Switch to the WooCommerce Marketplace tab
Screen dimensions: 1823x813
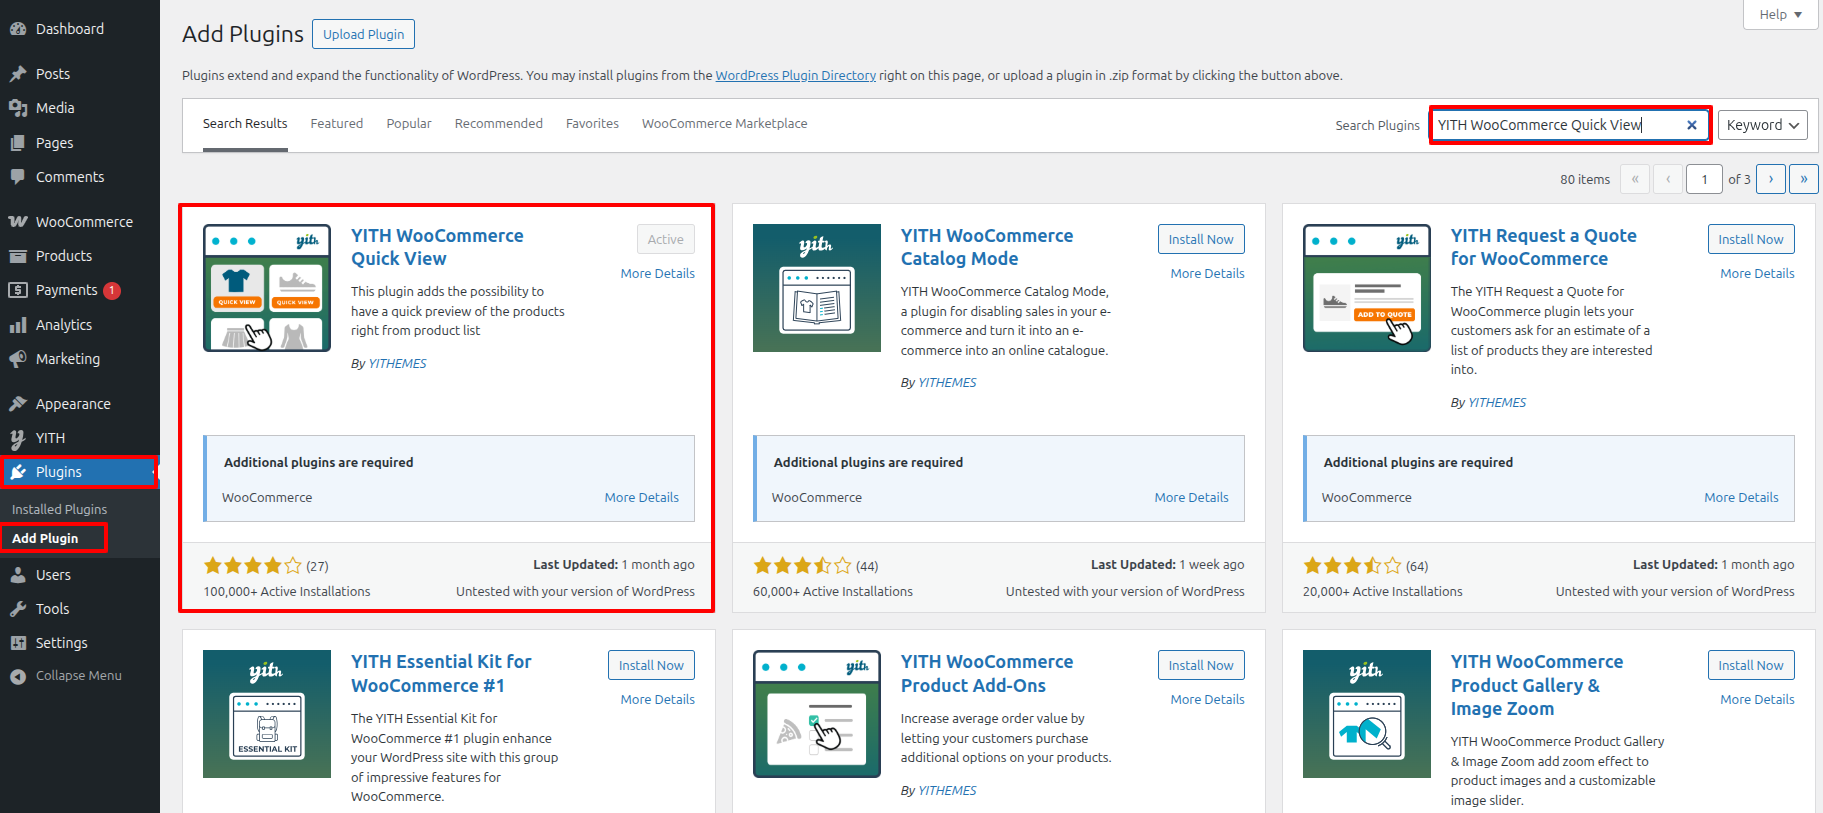[x=724, y=124]
